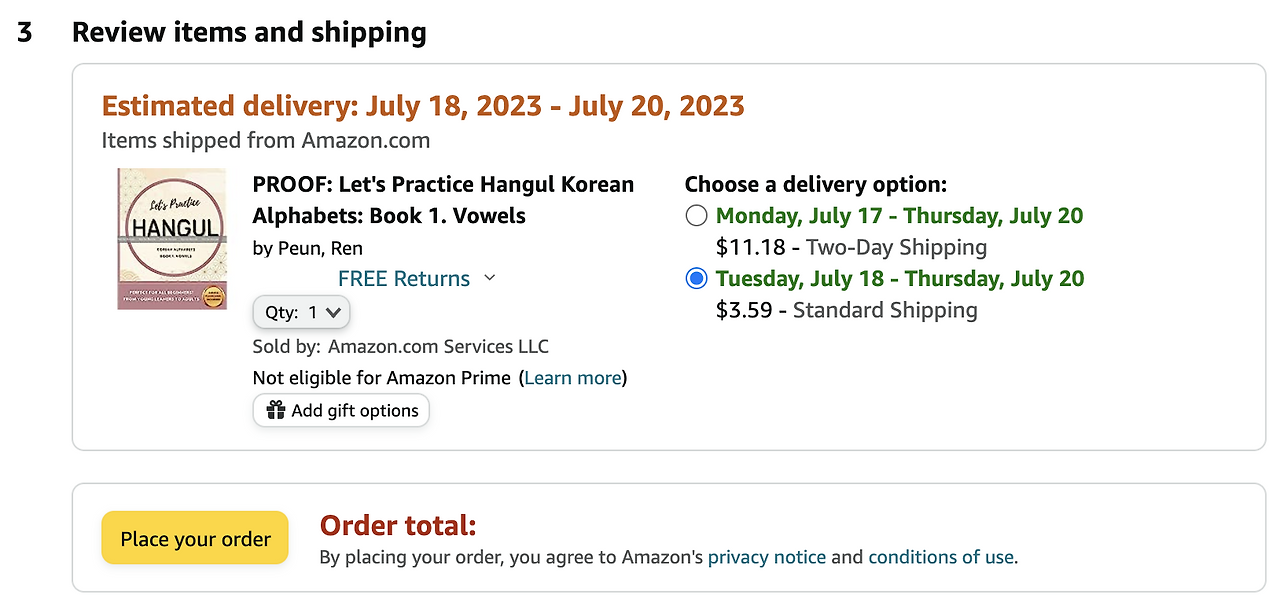Image resolution: width=1280 pixels, height=602 pixels.
Task: Click the Review items and shipping heading
Action: point(249,33)
